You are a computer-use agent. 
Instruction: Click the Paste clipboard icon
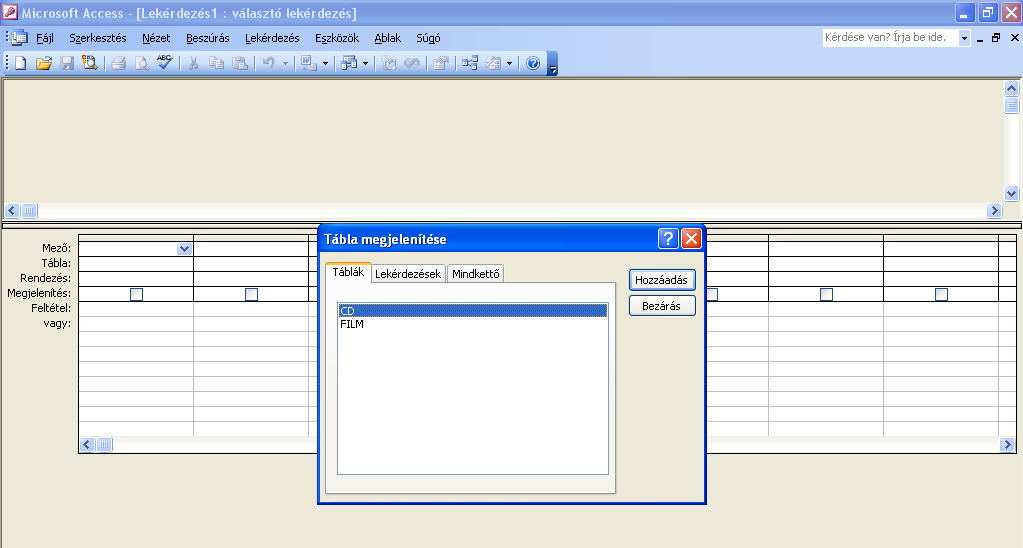coord(240,63)
